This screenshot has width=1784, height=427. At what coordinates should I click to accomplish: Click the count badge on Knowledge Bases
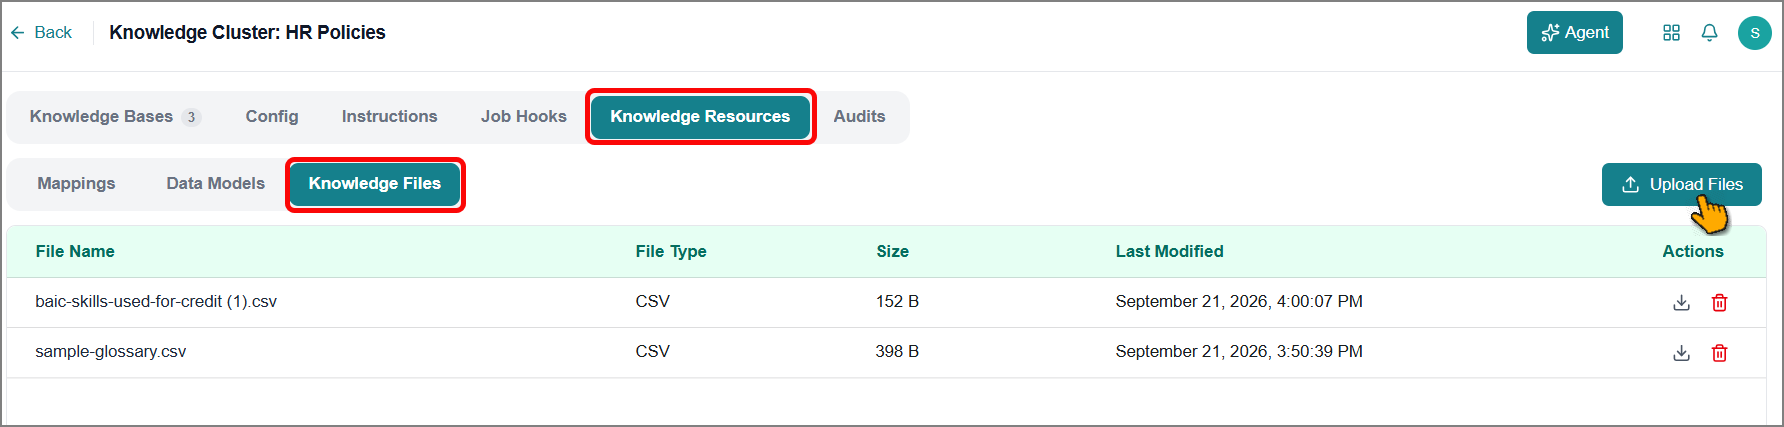[191, 118]
